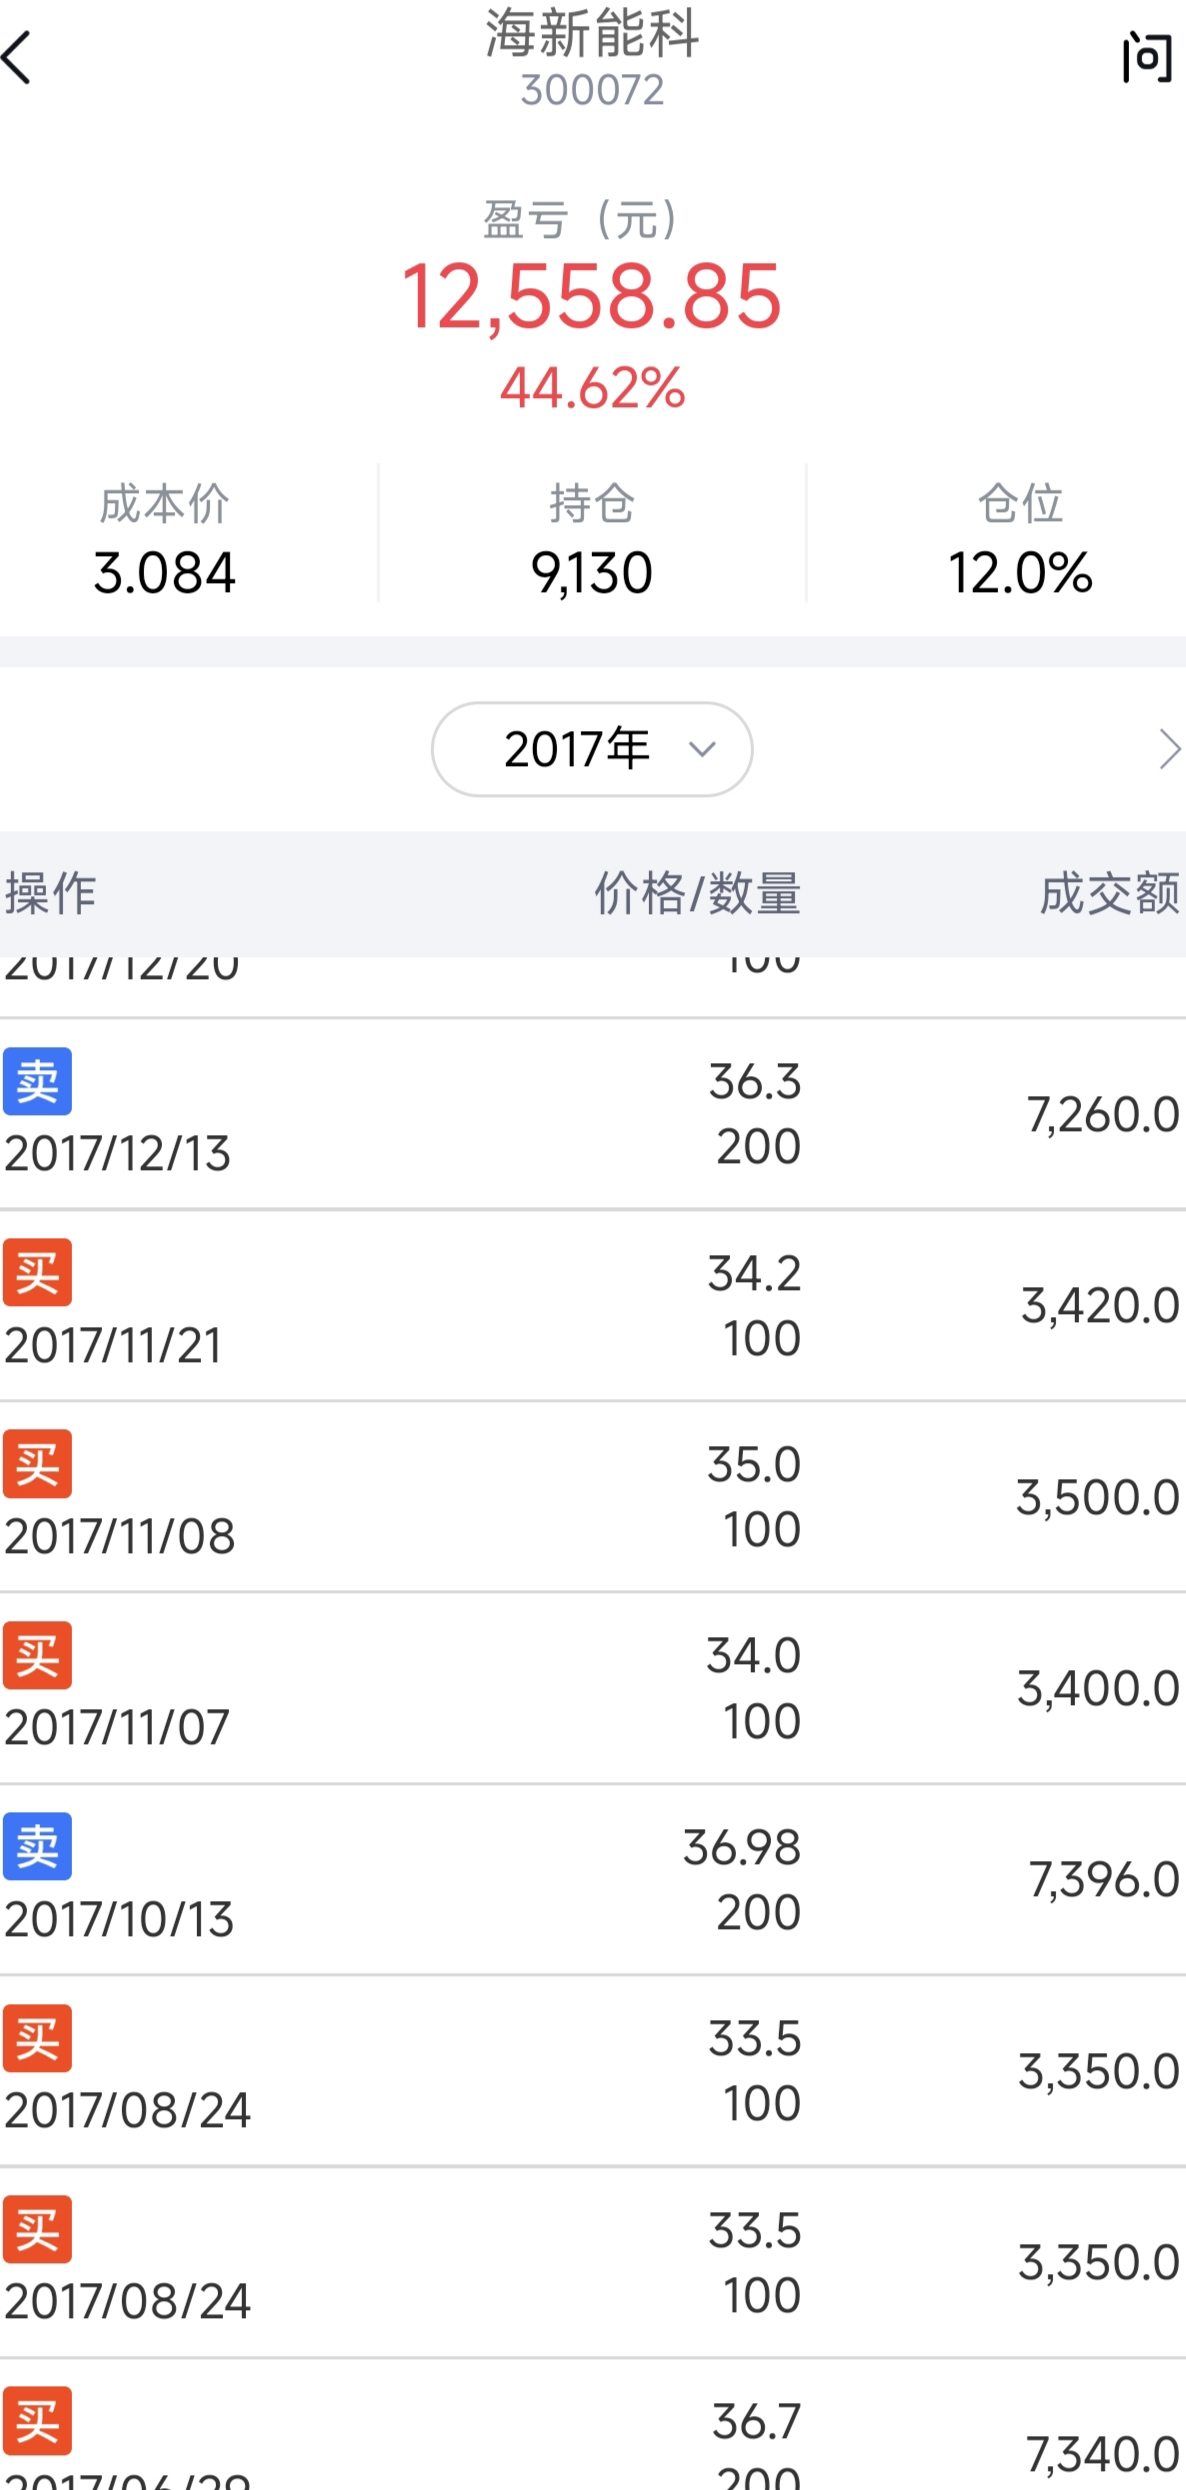Open the 2017年 year dropdown

click(591, 749)
